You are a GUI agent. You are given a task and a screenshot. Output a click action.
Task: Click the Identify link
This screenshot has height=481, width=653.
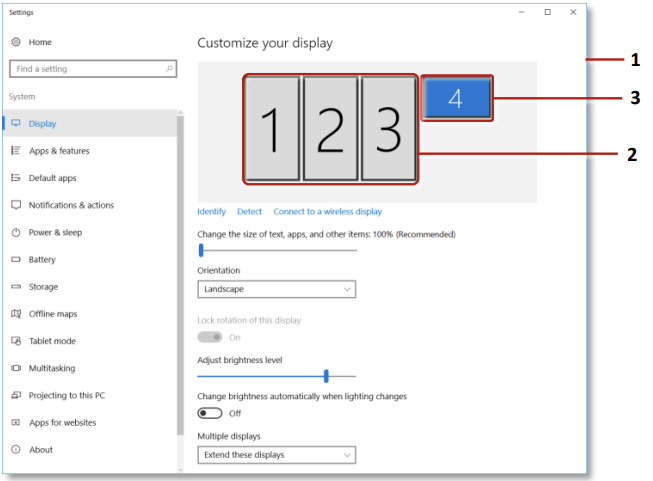(211, 212)
